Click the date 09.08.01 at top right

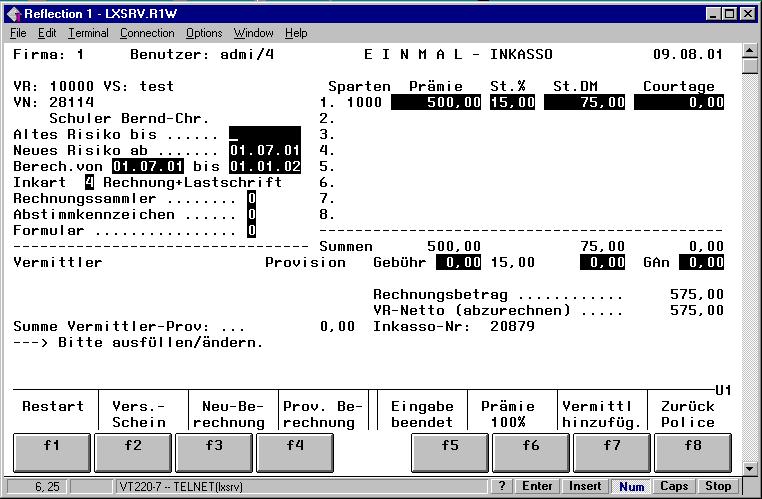(x=688, y=54)
